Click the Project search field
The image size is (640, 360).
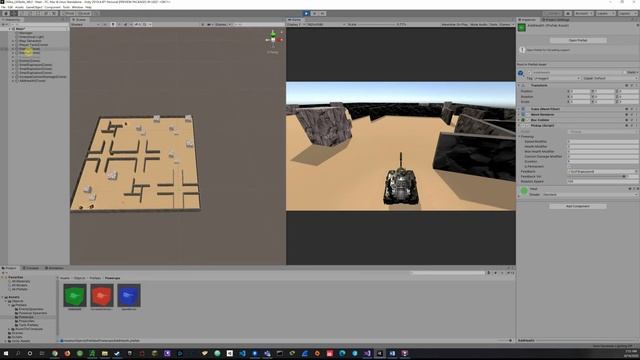[448, 273]
